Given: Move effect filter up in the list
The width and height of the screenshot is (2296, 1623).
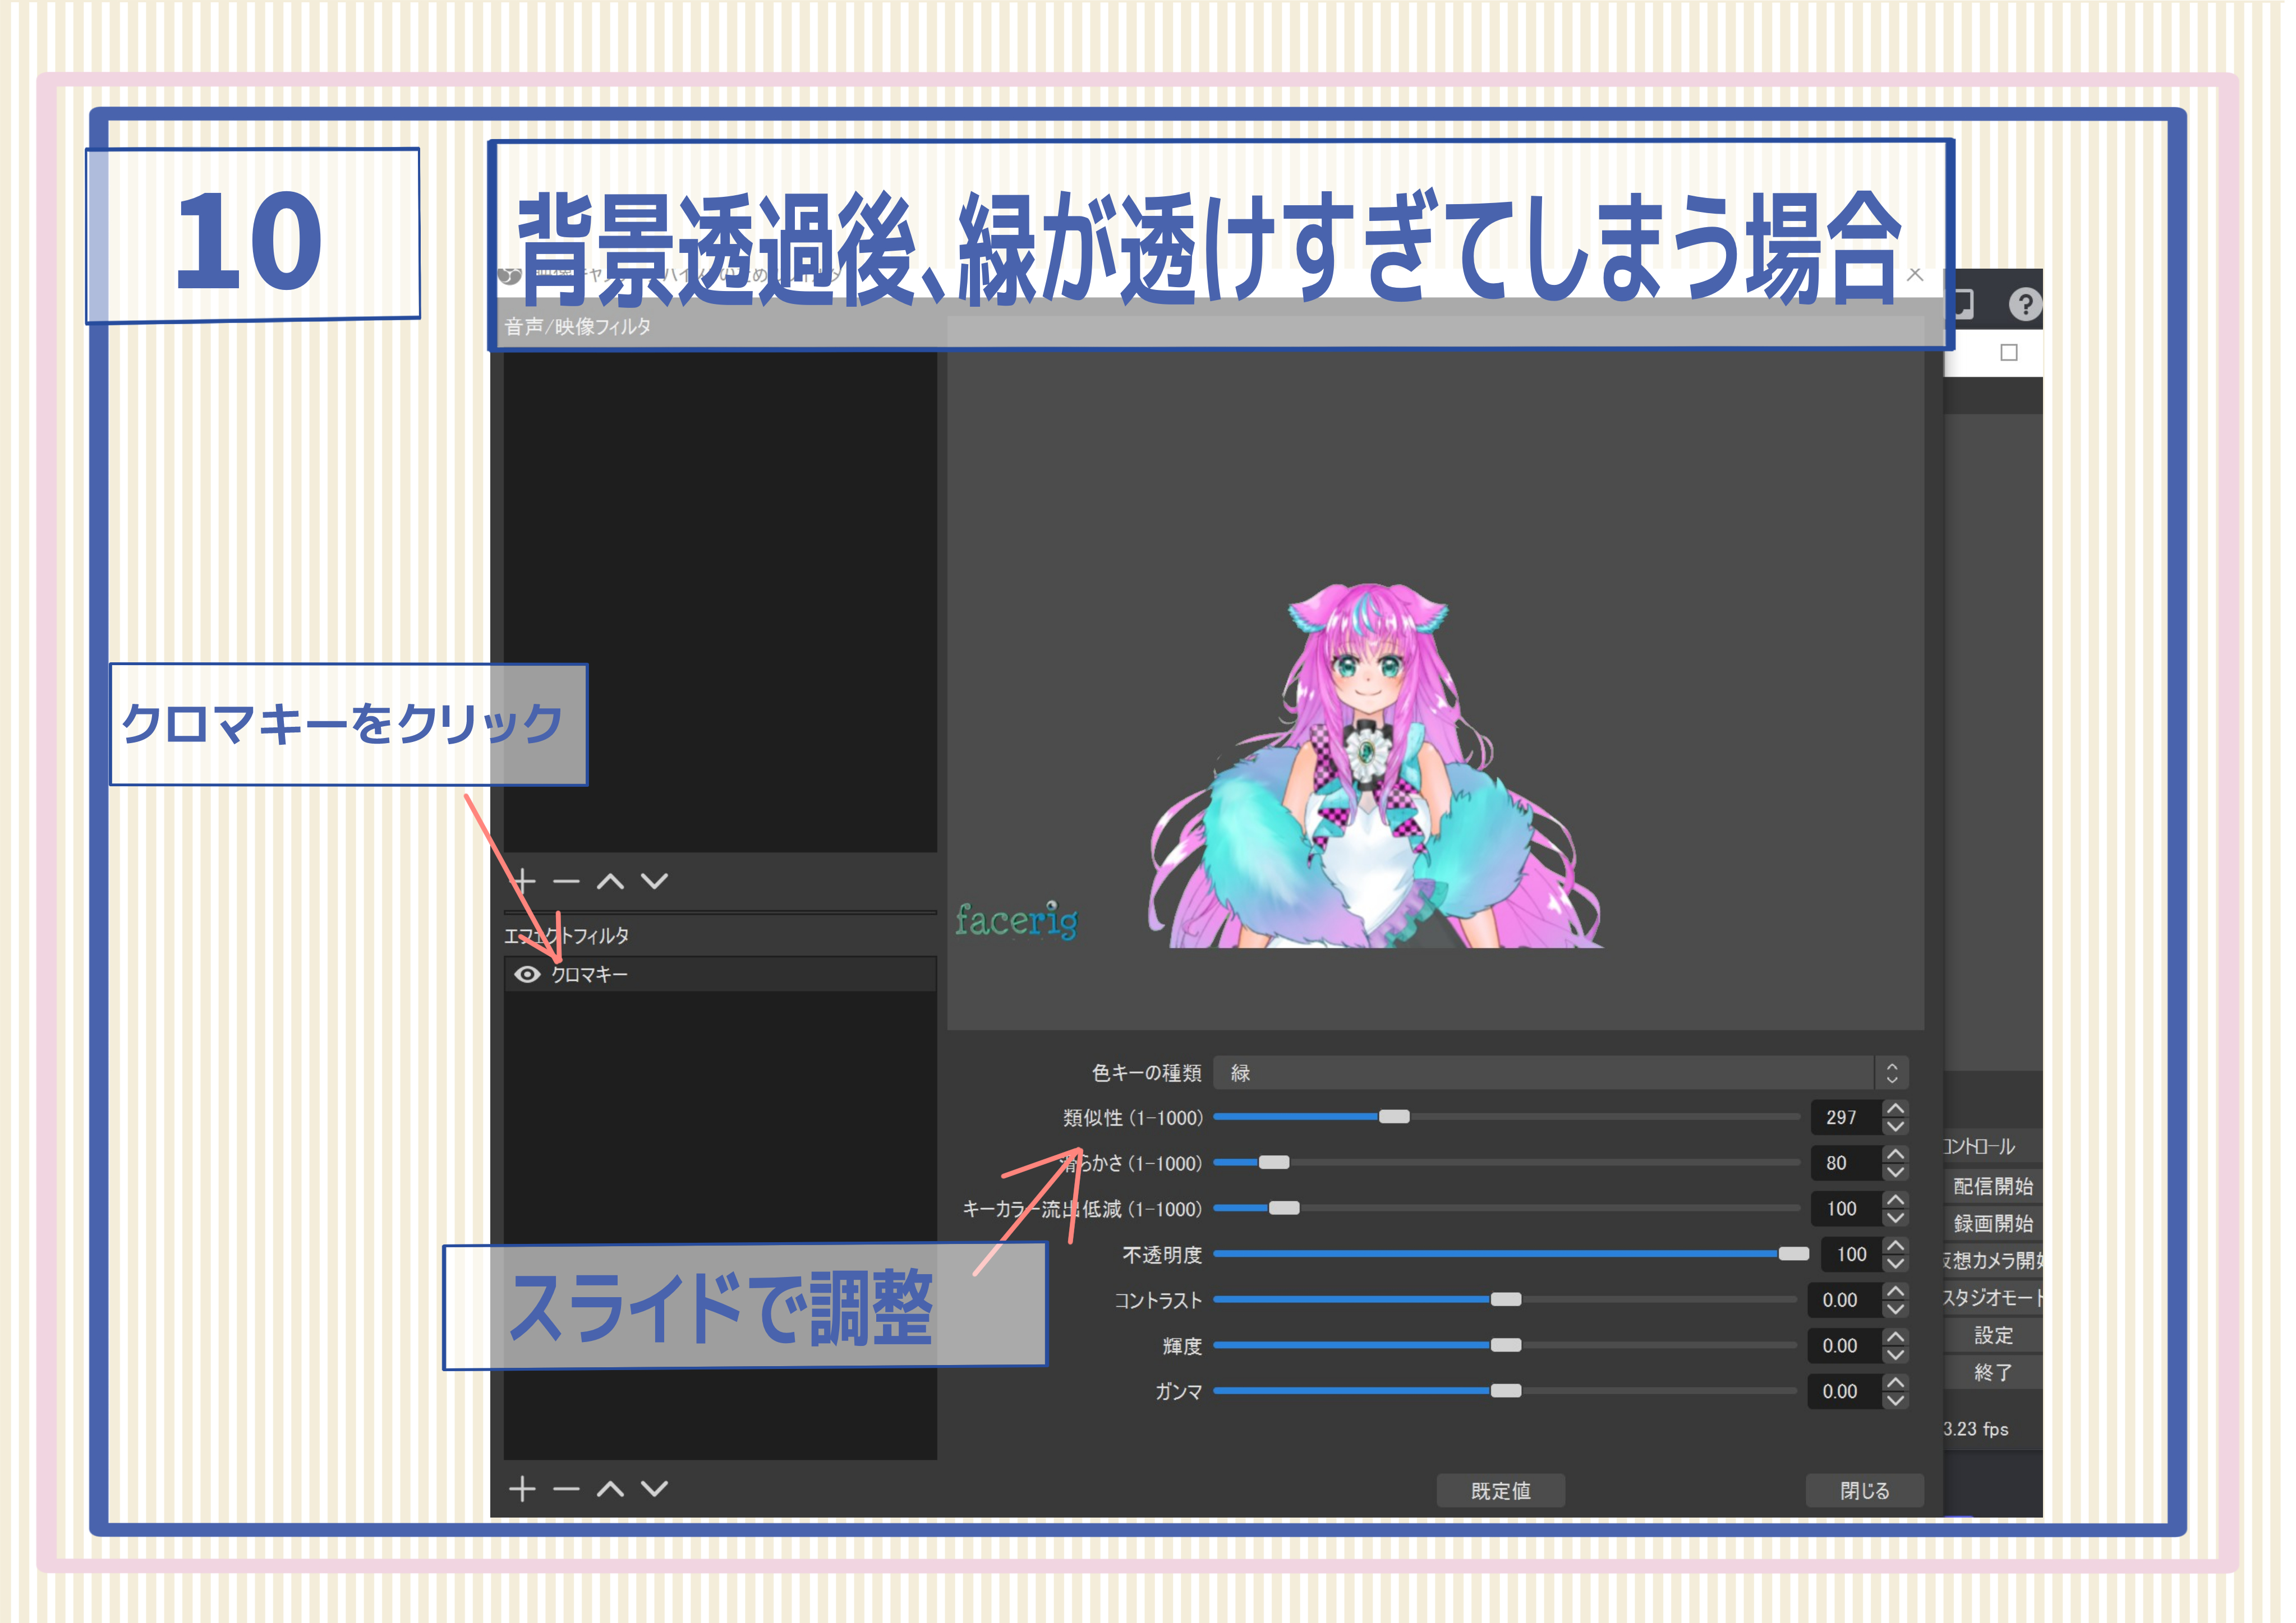Looking at the screenshot, I should coord(611,1490).
